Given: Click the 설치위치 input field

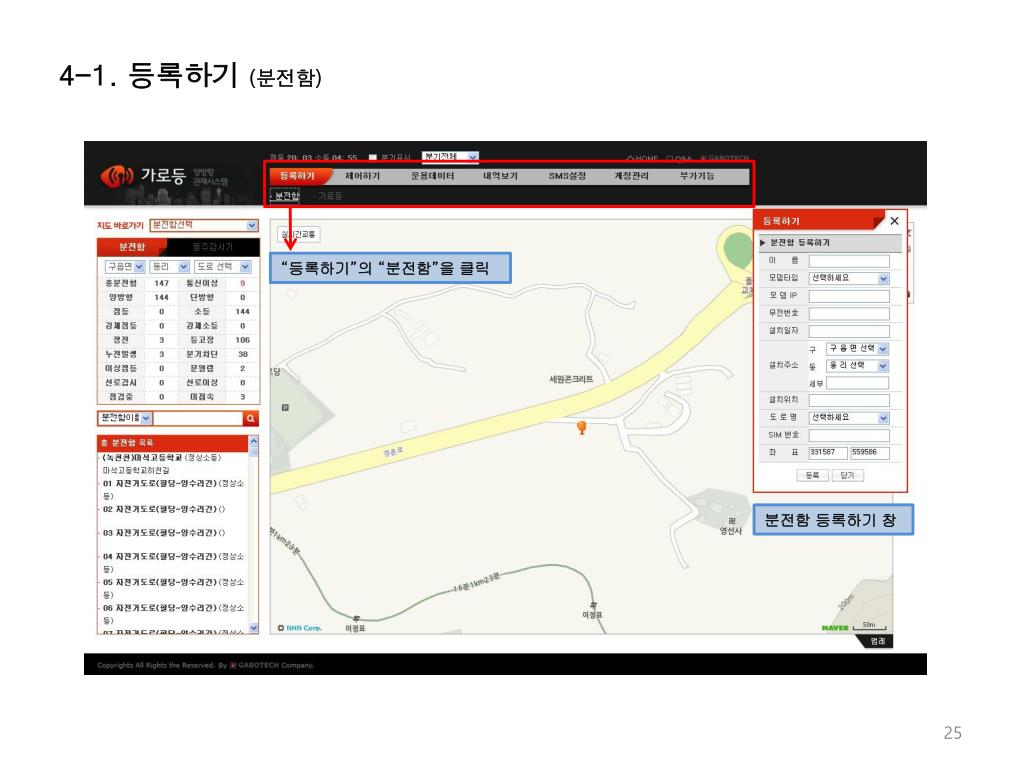Looking at the screenshot, I should tap(849, 400).
